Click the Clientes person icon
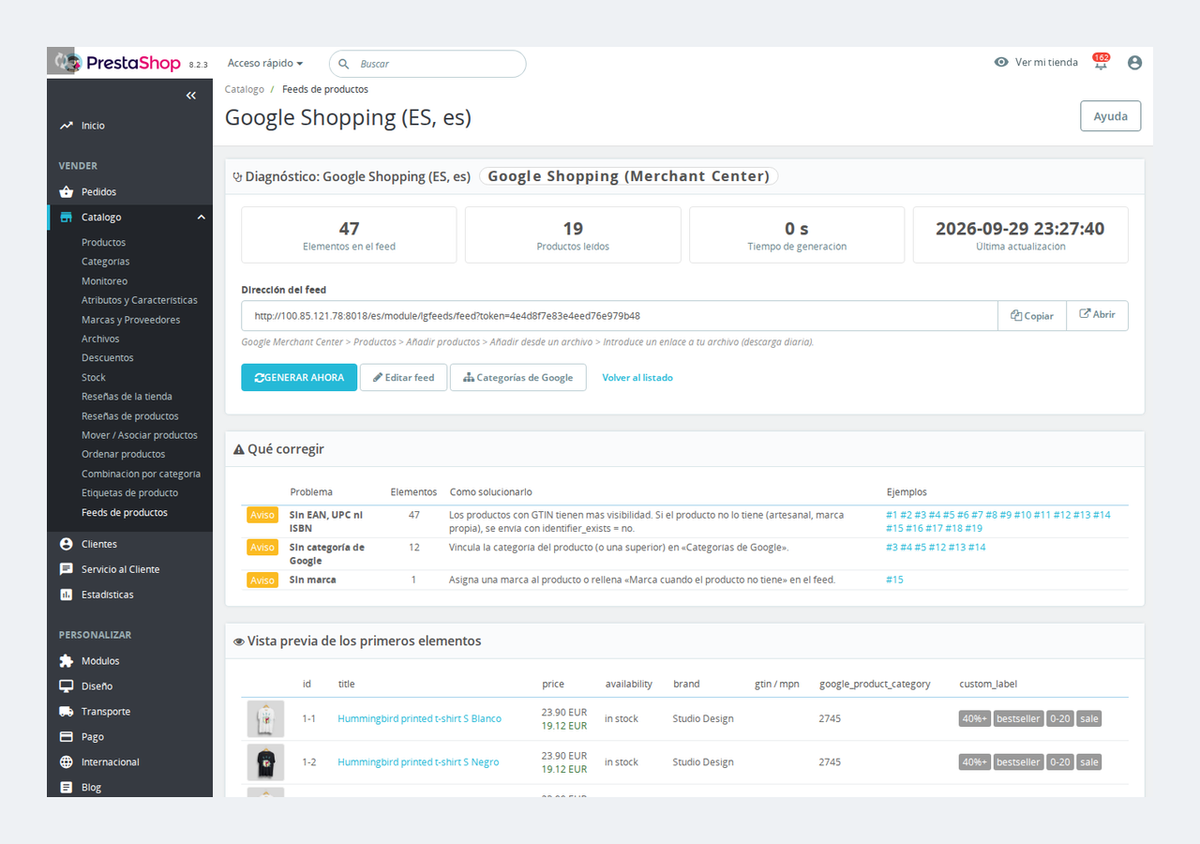Screen dimensions: 1200x844 tap(66, 544)
